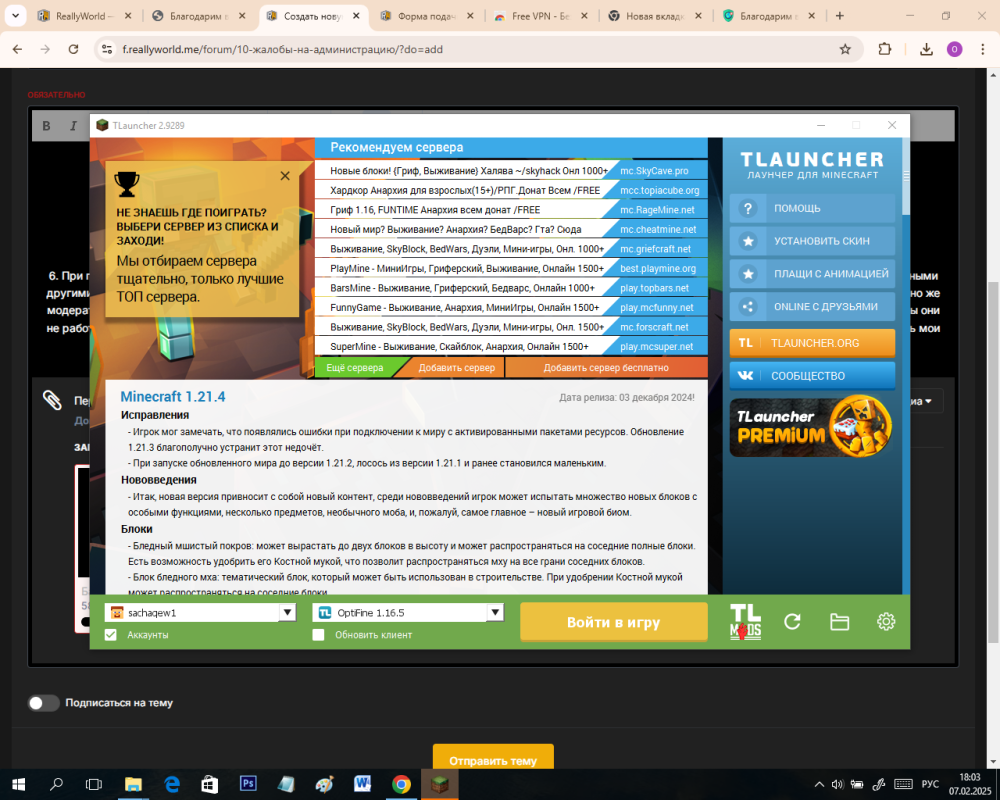
Task: Select mc.cheatmine.net server address
Action: pos(658,230)
